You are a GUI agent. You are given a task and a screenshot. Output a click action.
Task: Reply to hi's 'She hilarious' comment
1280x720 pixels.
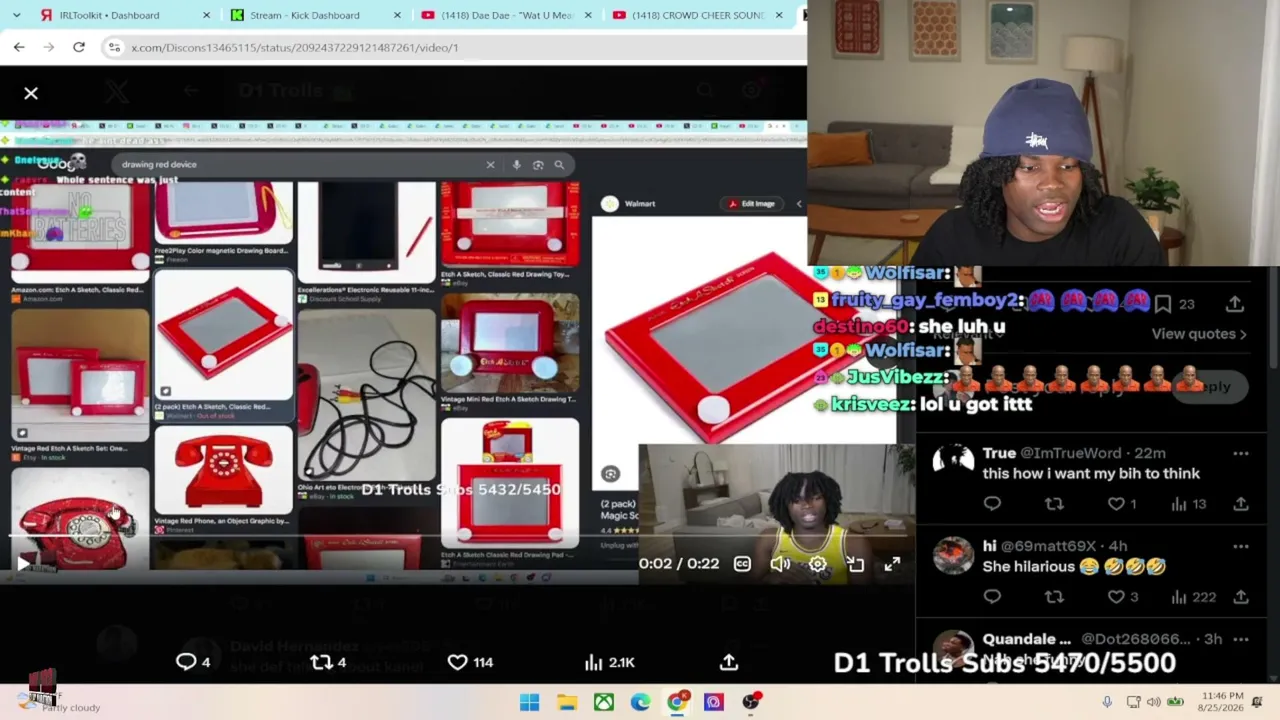pos(992,597)
